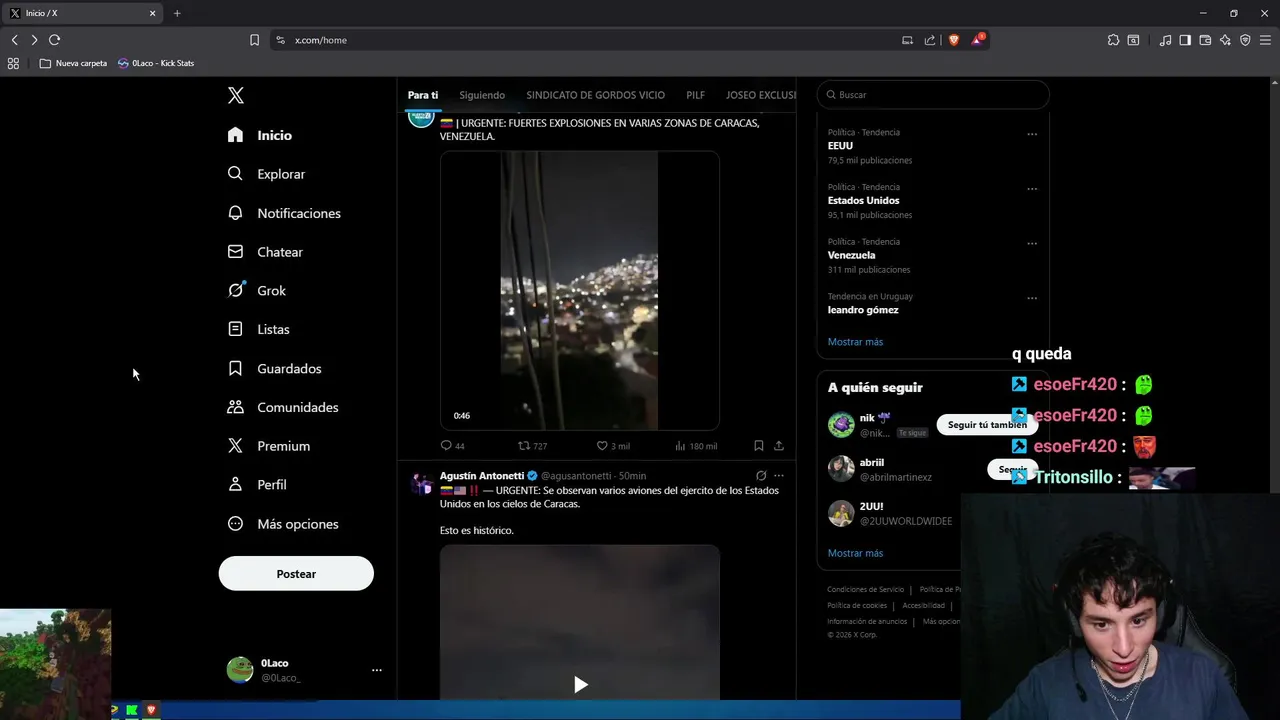Open browser extensions puzzle icon
The height and width of the screenshot is (720, 1280).
click(x=1113, y=40)
